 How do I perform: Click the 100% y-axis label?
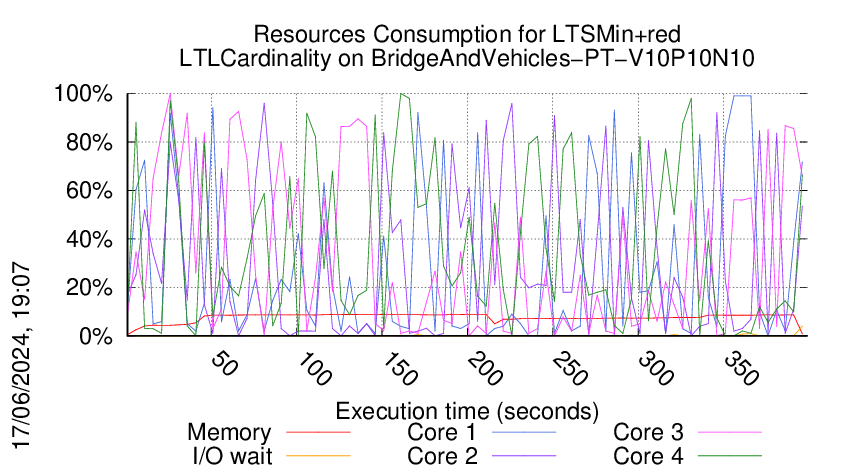[83, 94]
